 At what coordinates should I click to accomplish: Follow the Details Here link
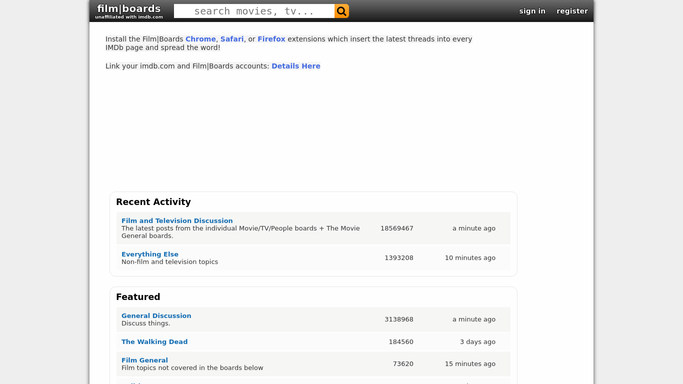[x=296, y=66]
